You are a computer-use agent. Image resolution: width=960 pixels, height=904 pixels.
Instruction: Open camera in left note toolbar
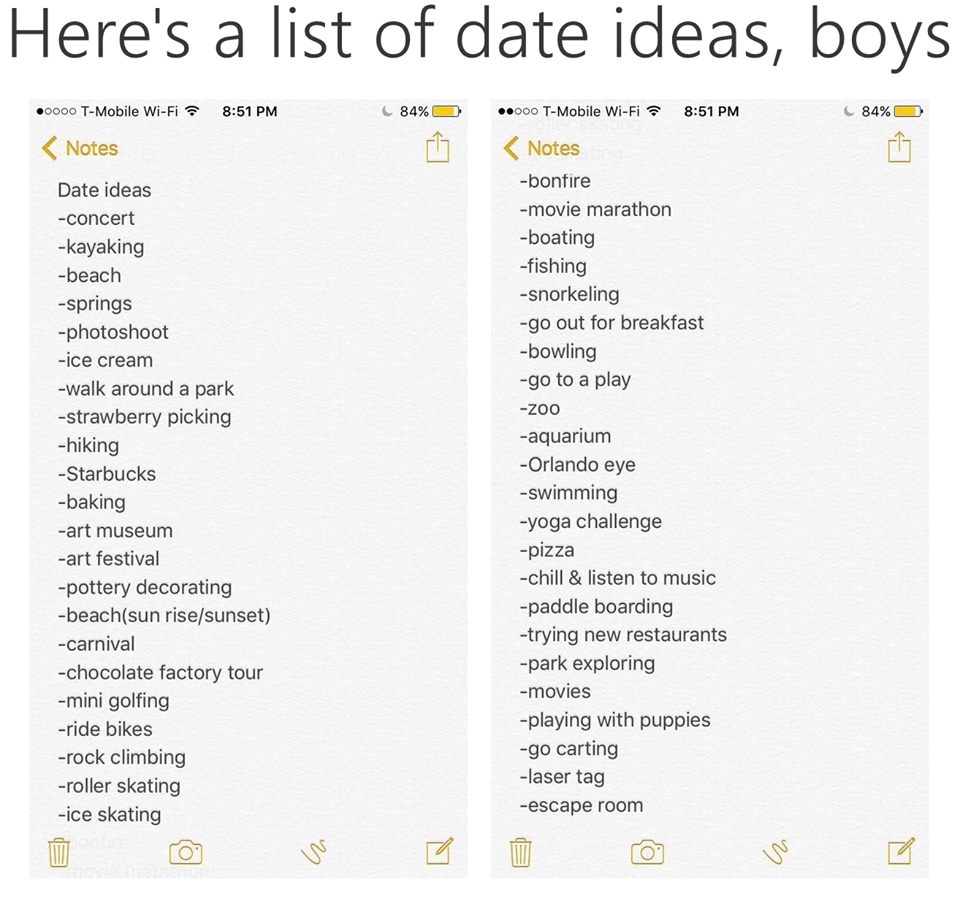pos(186,852)
